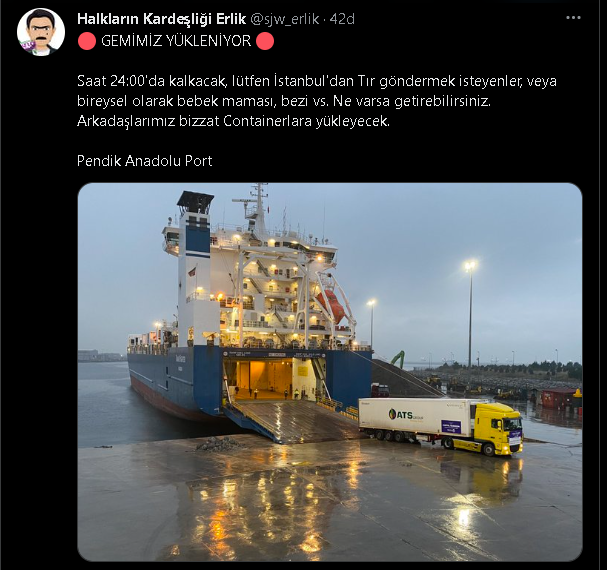This screenshot has height=570, width=607.
Task: Click the tall lit lamp post
Action: point(470,314)
